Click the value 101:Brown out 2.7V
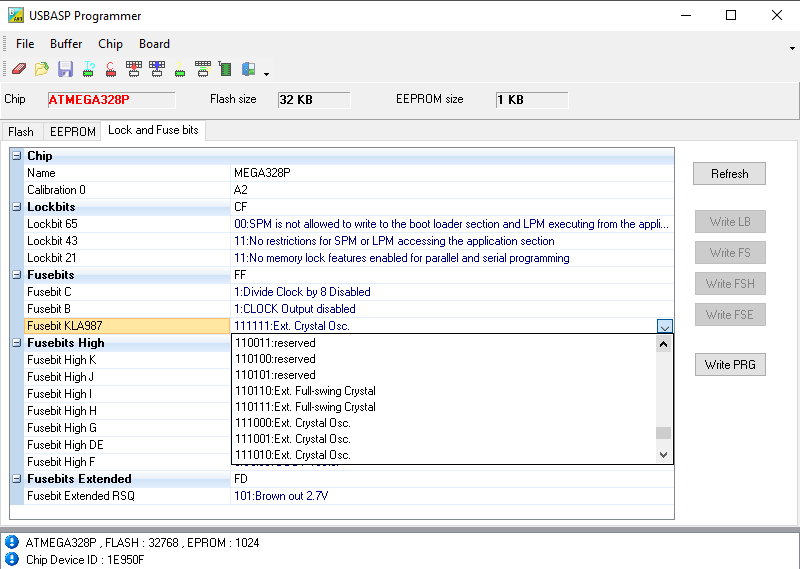This screenshot has width=800, height=569. (281, 496)
